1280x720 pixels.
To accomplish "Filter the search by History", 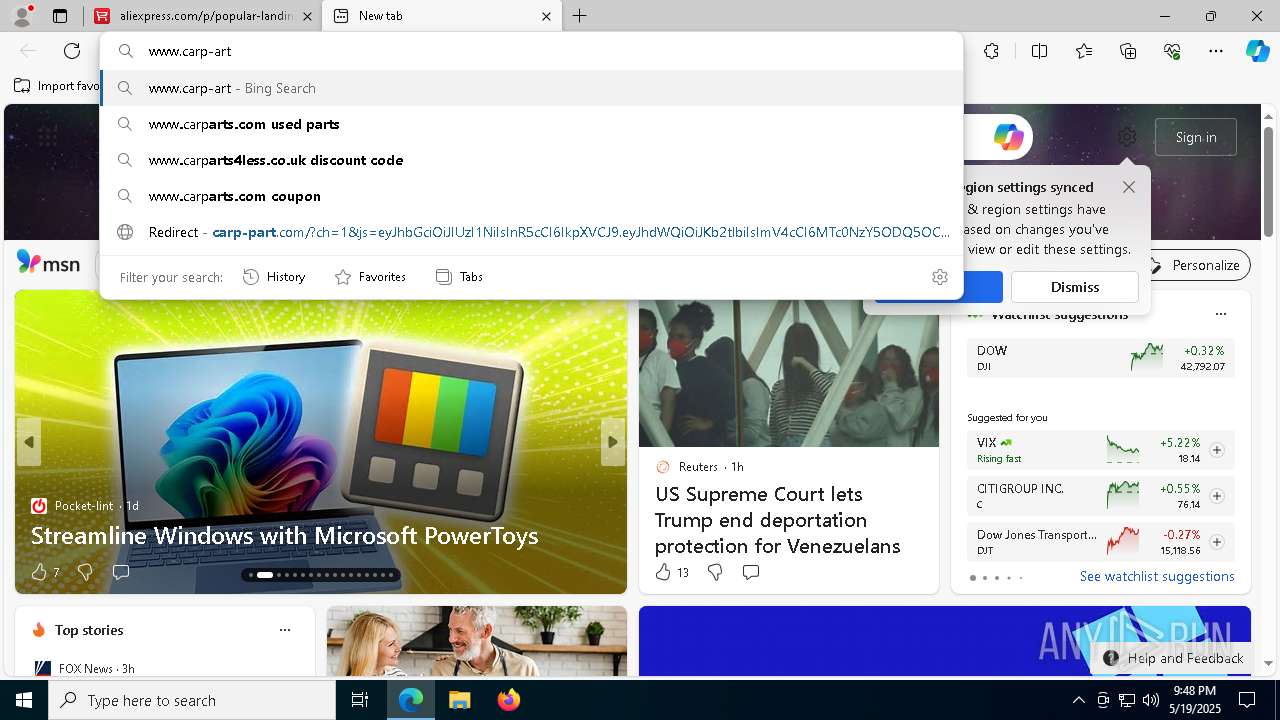I will tap(274, 277).
